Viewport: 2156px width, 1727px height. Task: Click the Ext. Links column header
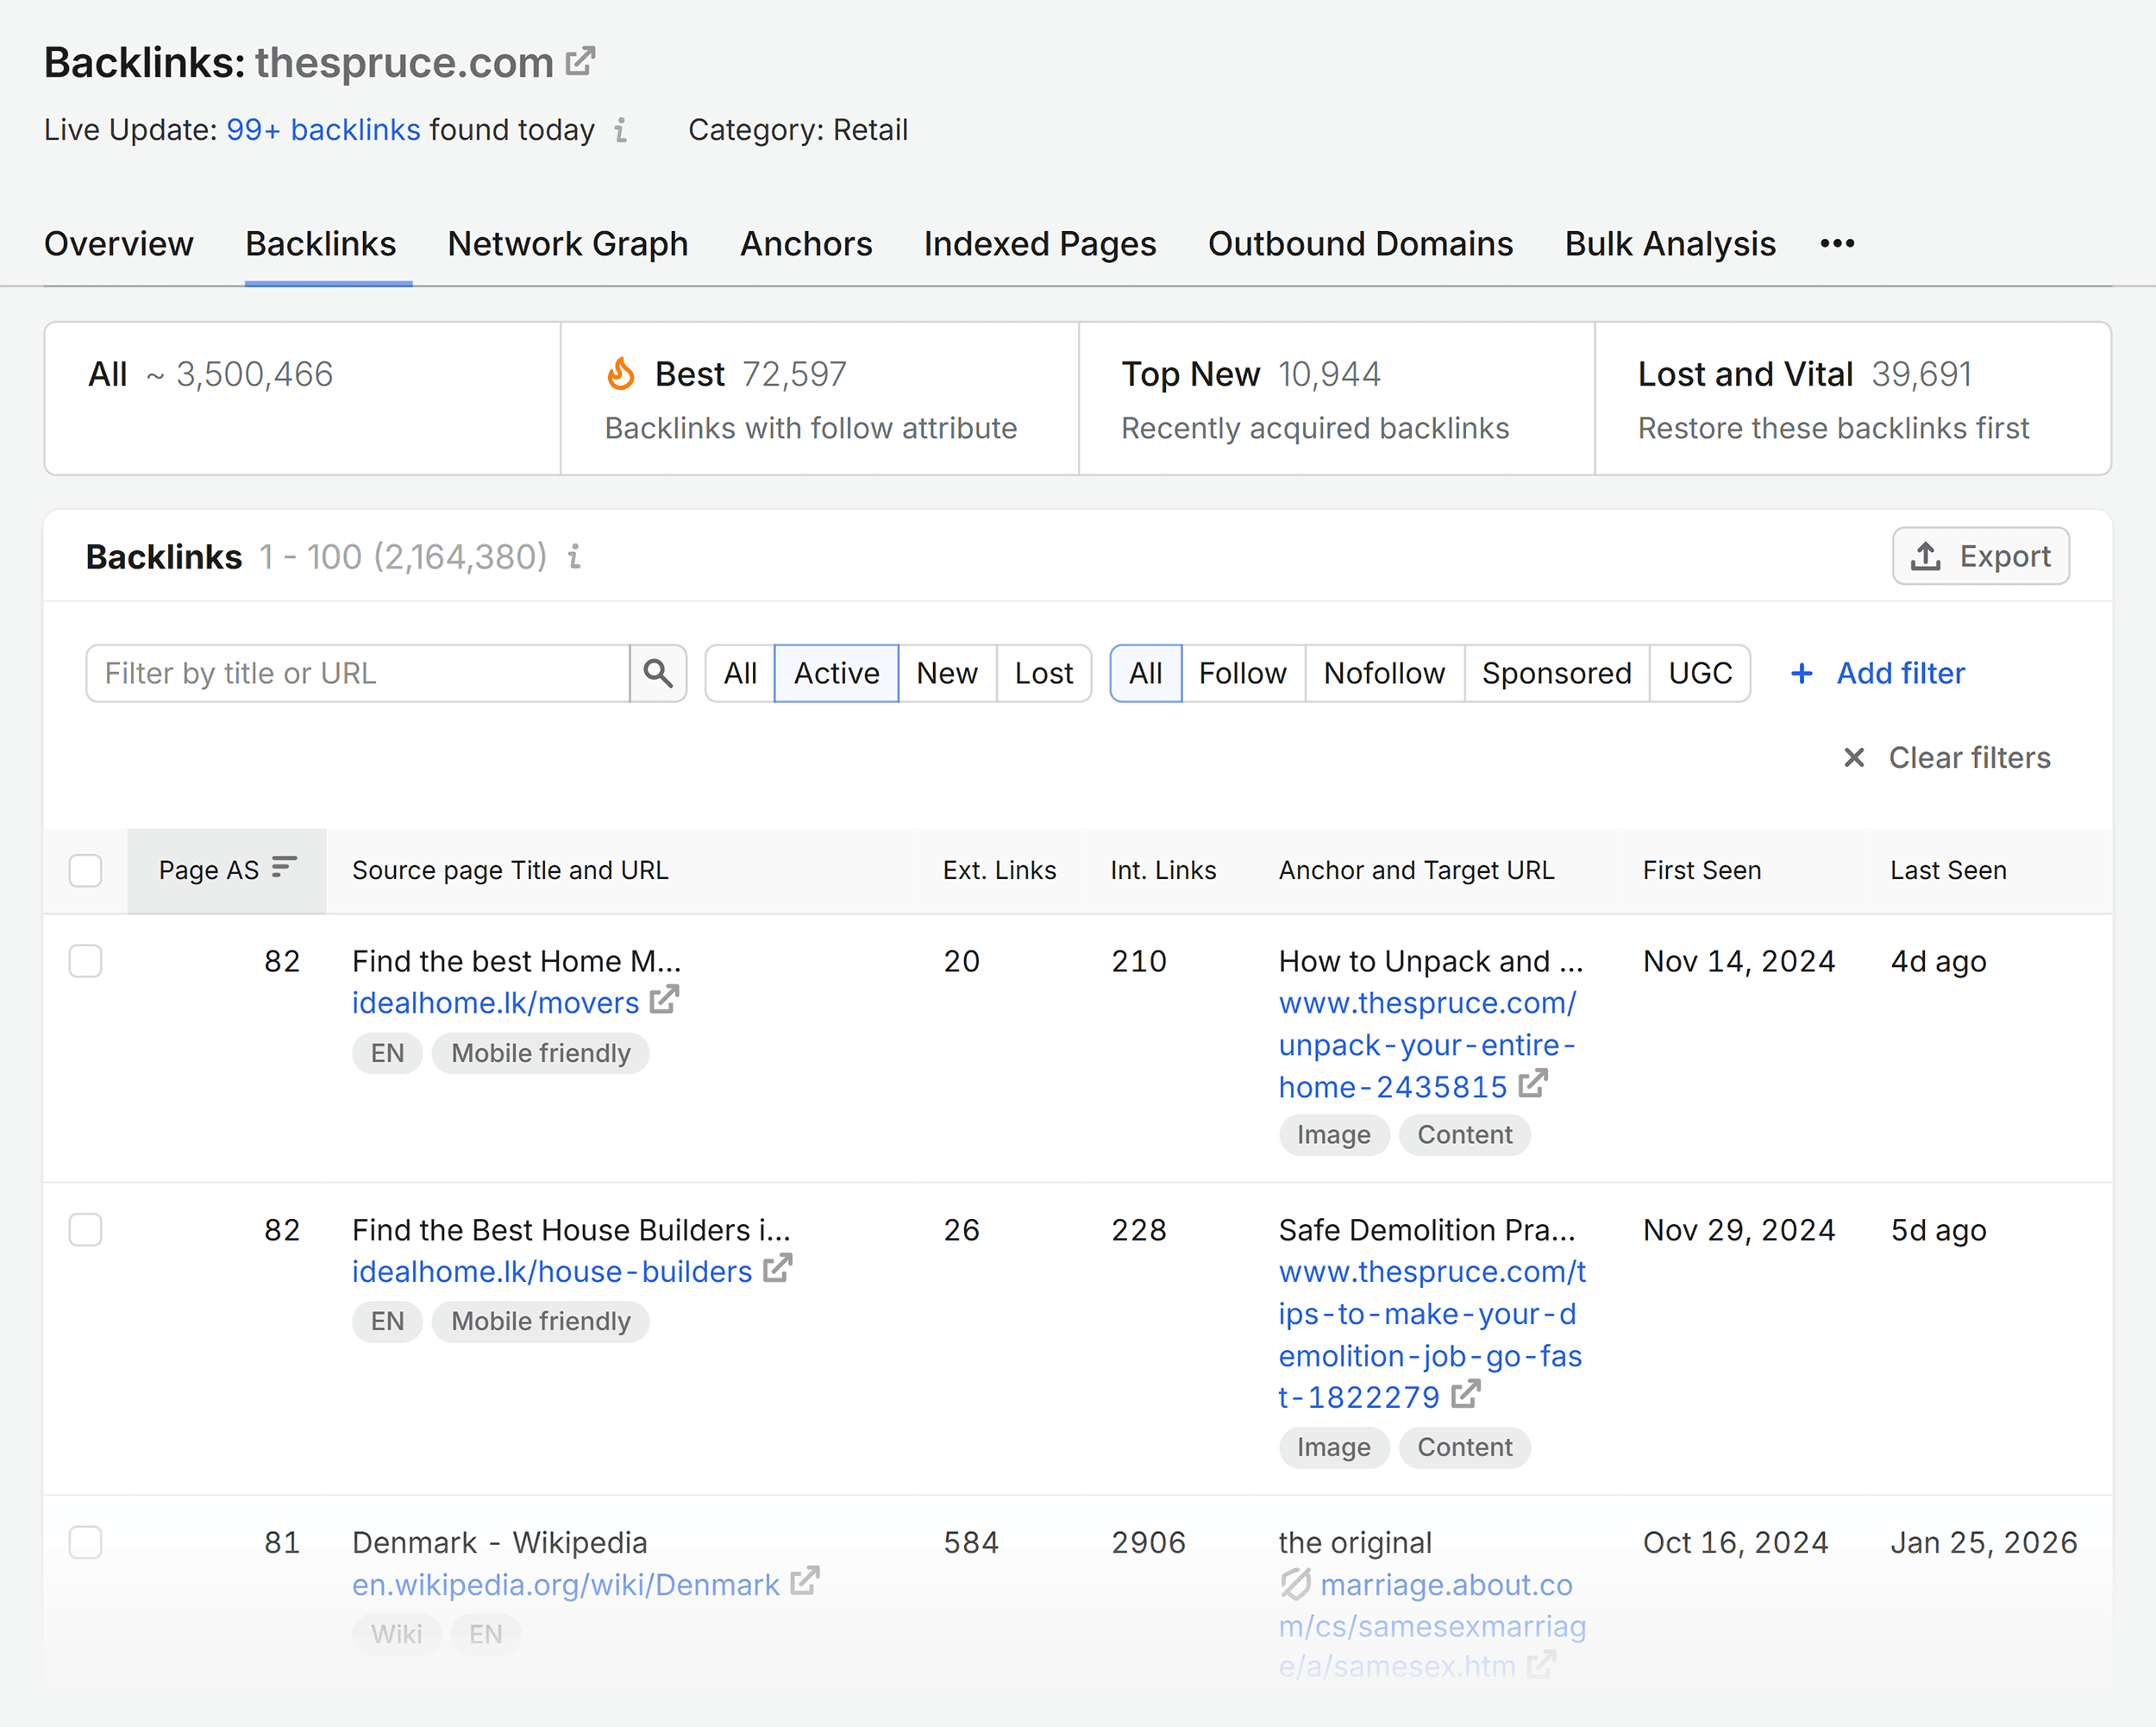999,870
